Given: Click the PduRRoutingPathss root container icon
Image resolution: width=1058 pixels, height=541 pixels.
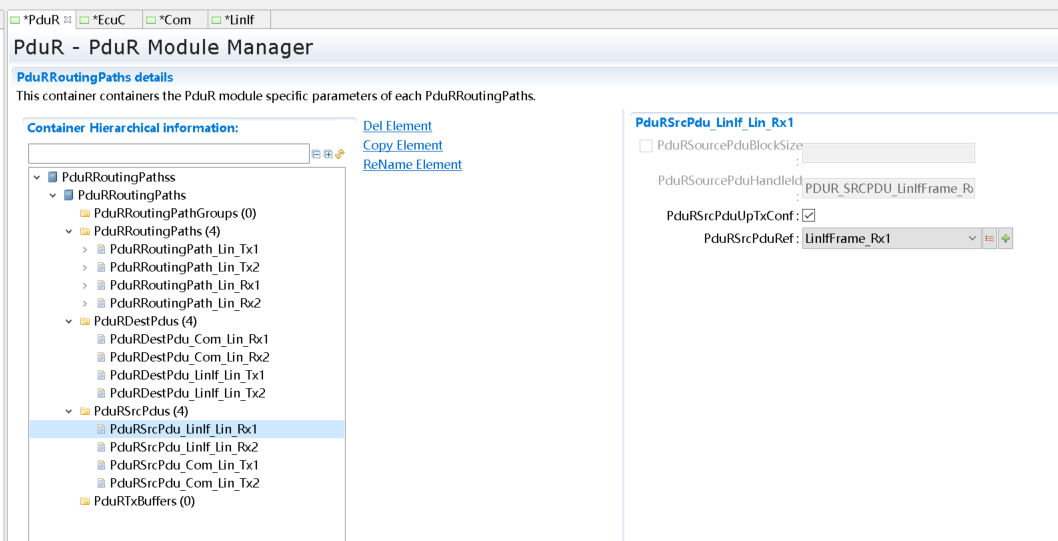Looking at the screenshot, I should pyautogui.click(x=53, y=177).
